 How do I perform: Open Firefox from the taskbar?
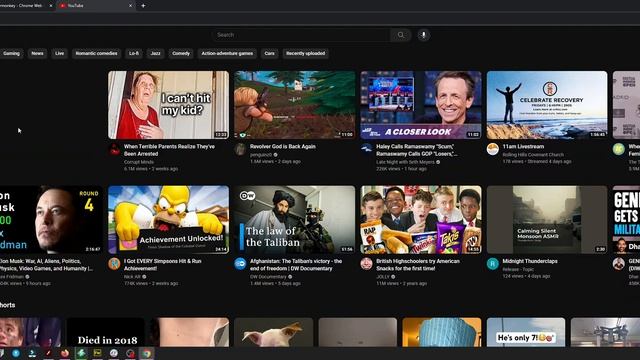[x=64, y=353]
